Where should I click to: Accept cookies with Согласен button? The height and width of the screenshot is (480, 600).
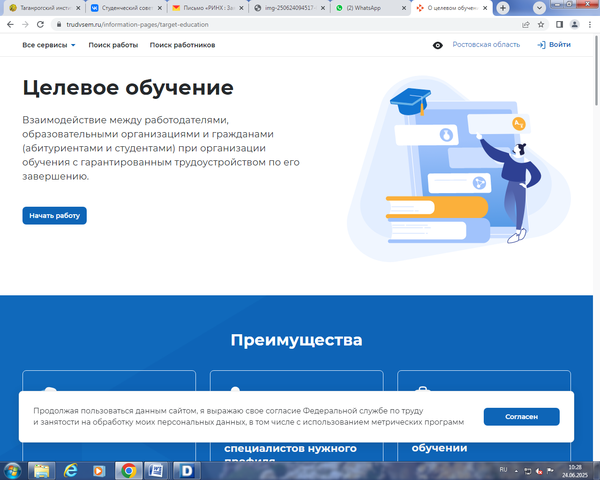(521, 417)
